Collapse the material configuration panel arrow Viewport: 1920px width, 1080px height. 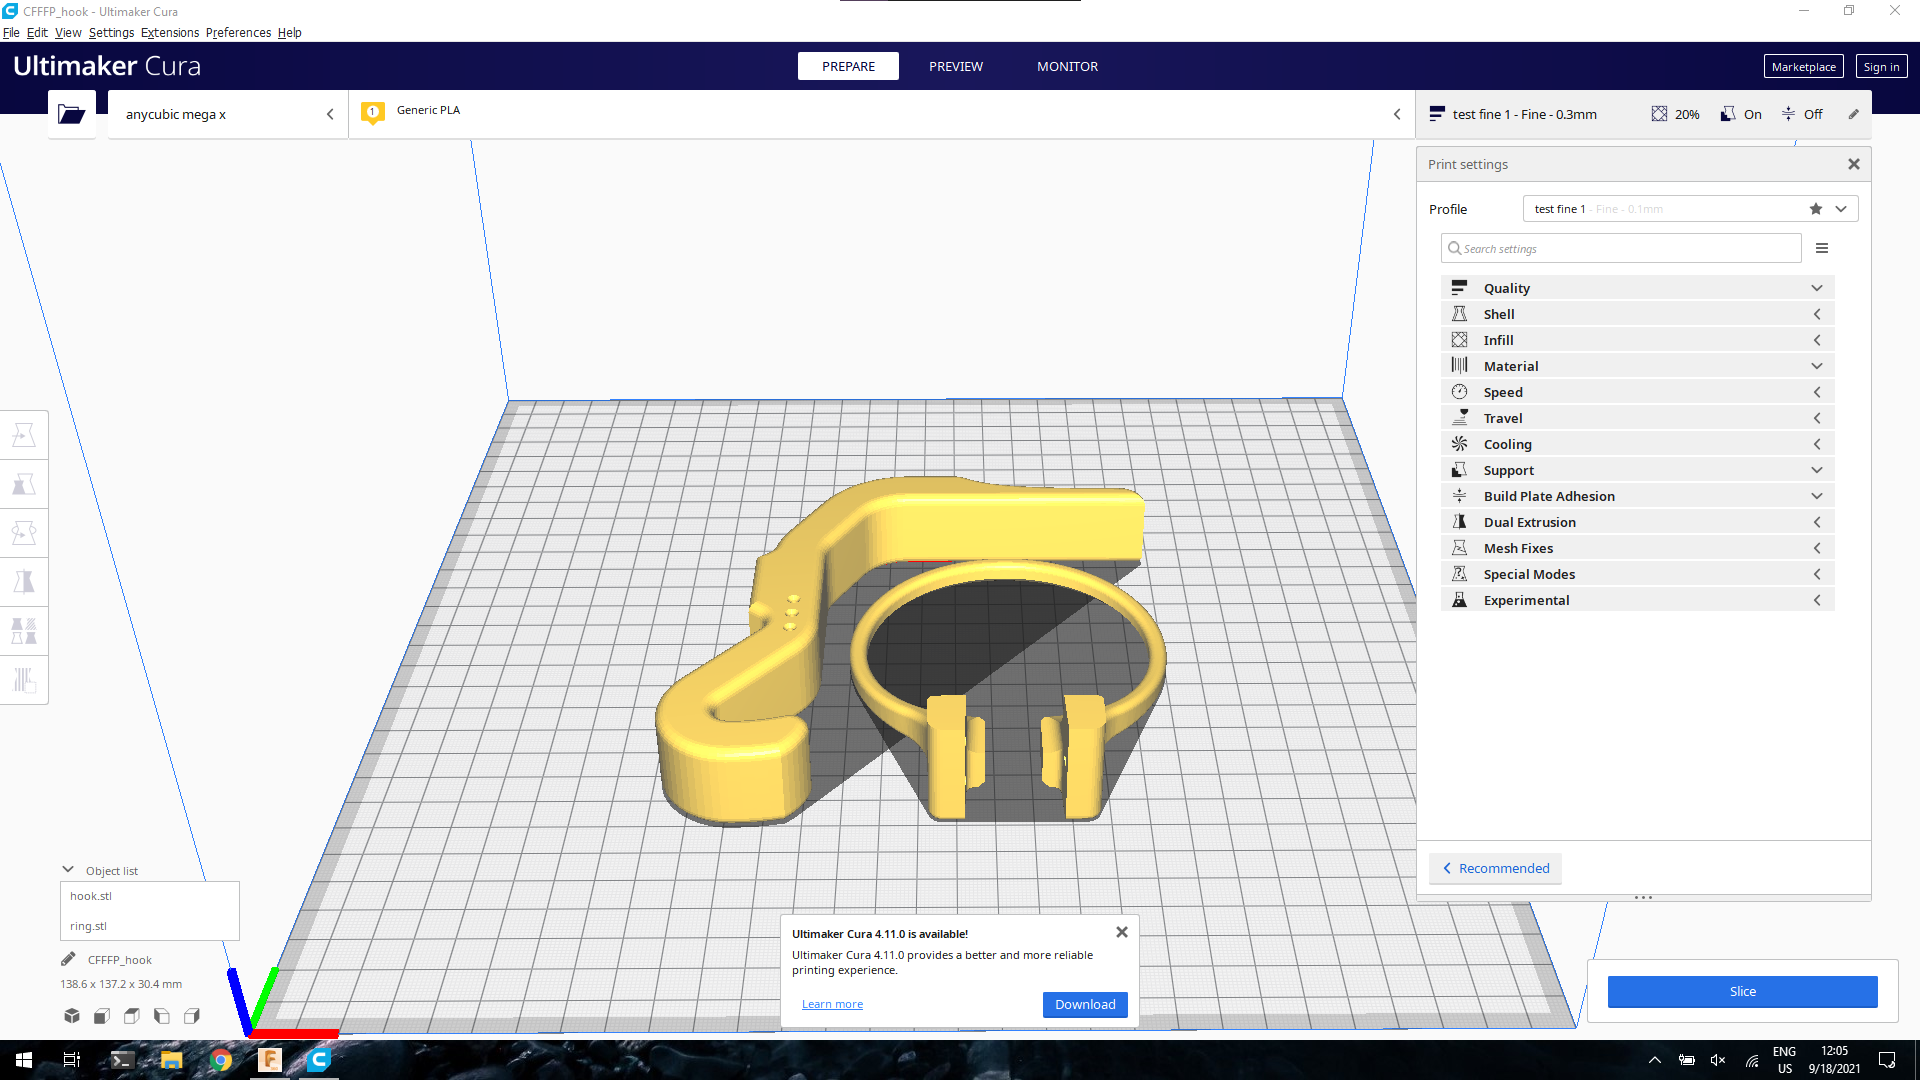point(1397,114)
